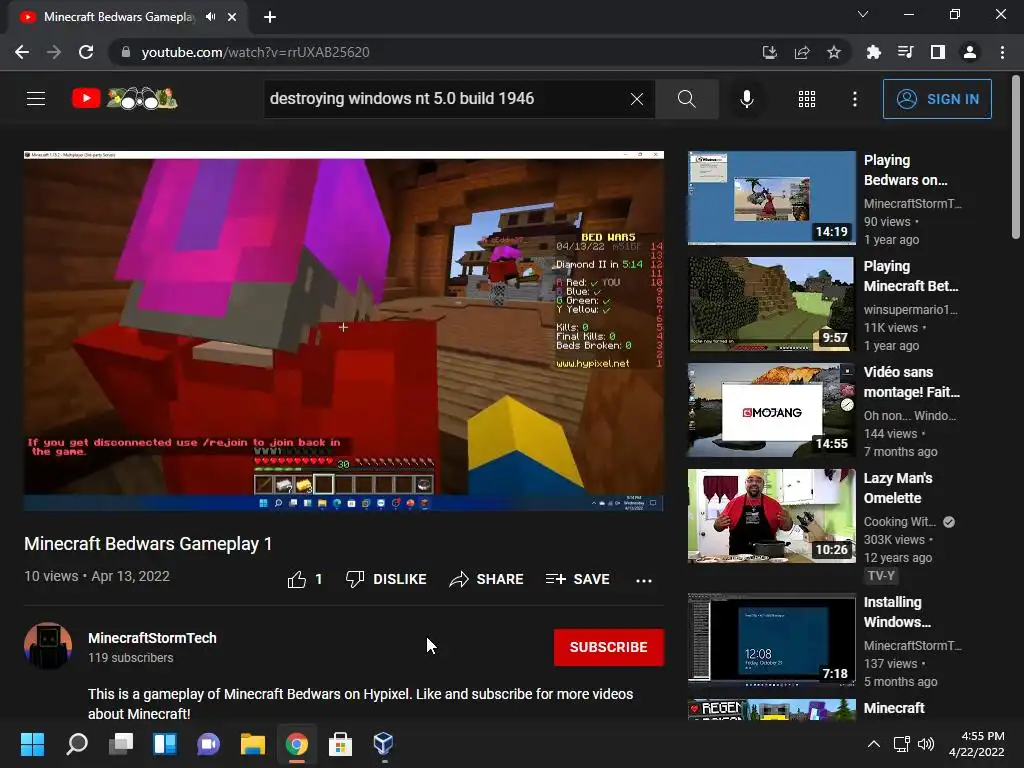The image size is (1024, 768).
Task: Open Chrome extensions puzzle icon
Action: coord(873,52)
